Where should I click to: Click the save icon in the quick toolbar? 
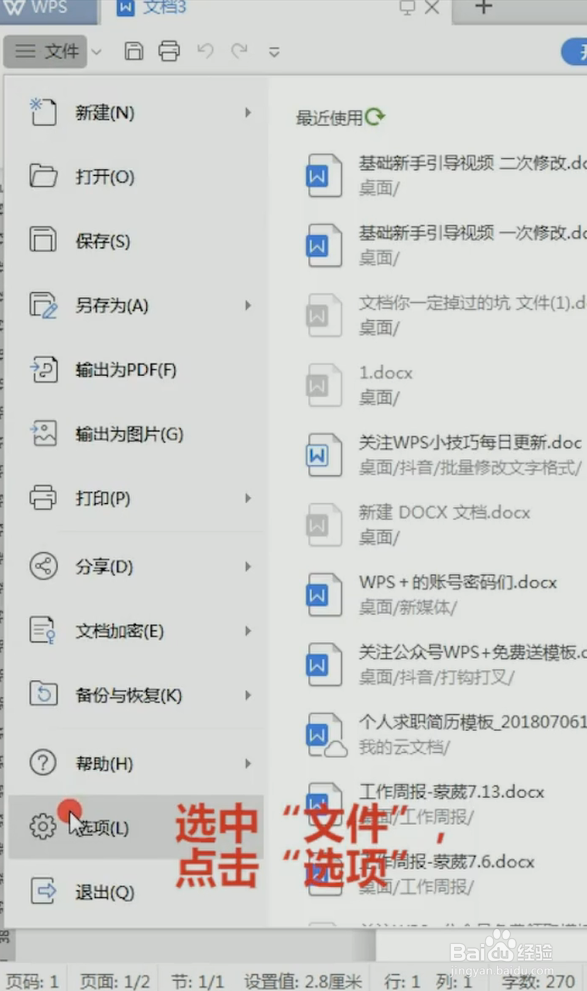pyautogui.click(x=133, y=51)
